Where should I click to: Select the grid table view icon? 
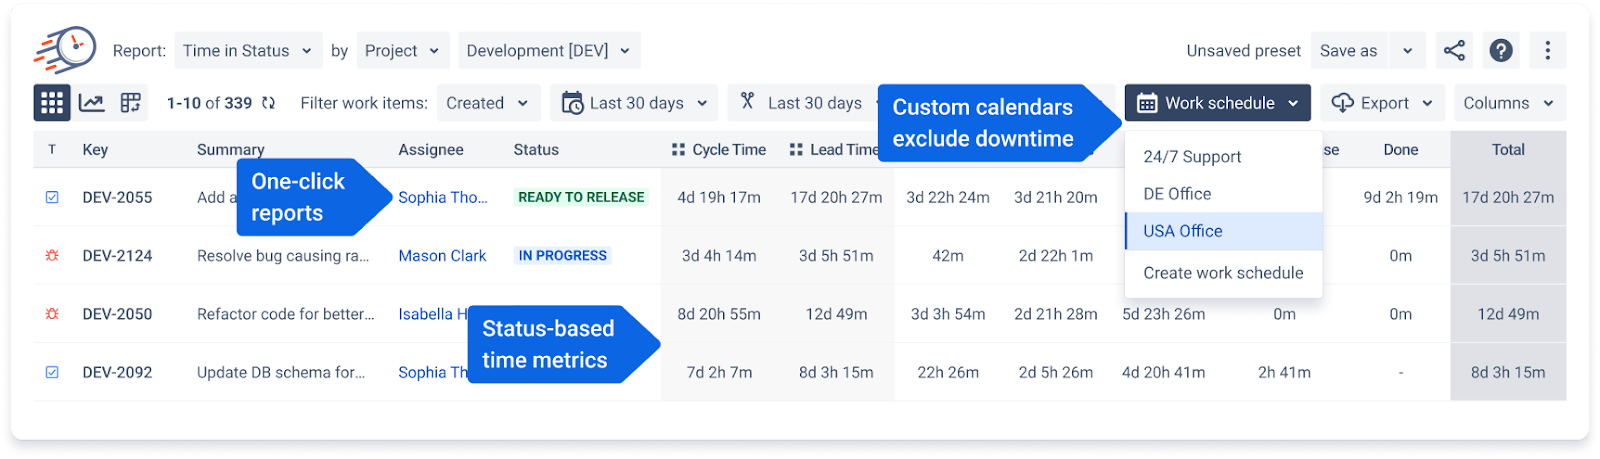tap(52, 103)
